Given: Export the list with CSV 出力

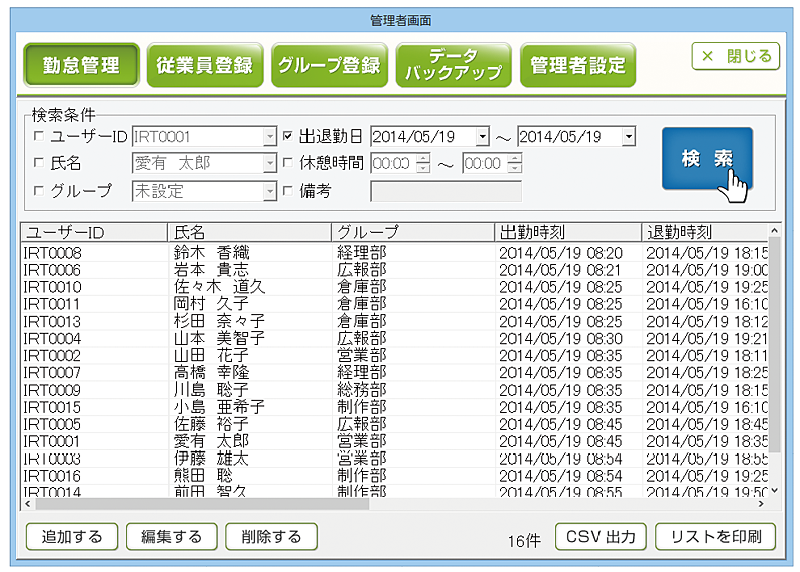Looking at the screenshot, I should click(x=601, y=537).
